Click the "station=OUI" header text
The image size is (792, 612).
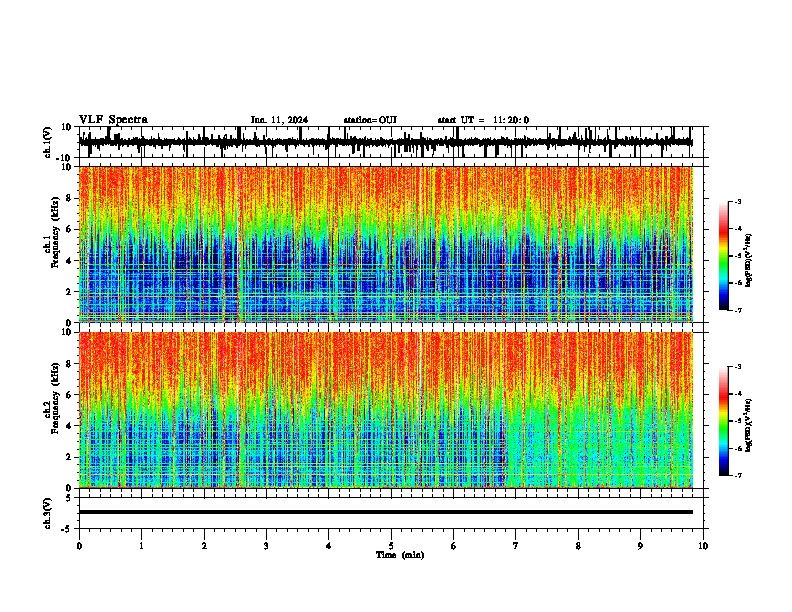[x=370, y=120]
